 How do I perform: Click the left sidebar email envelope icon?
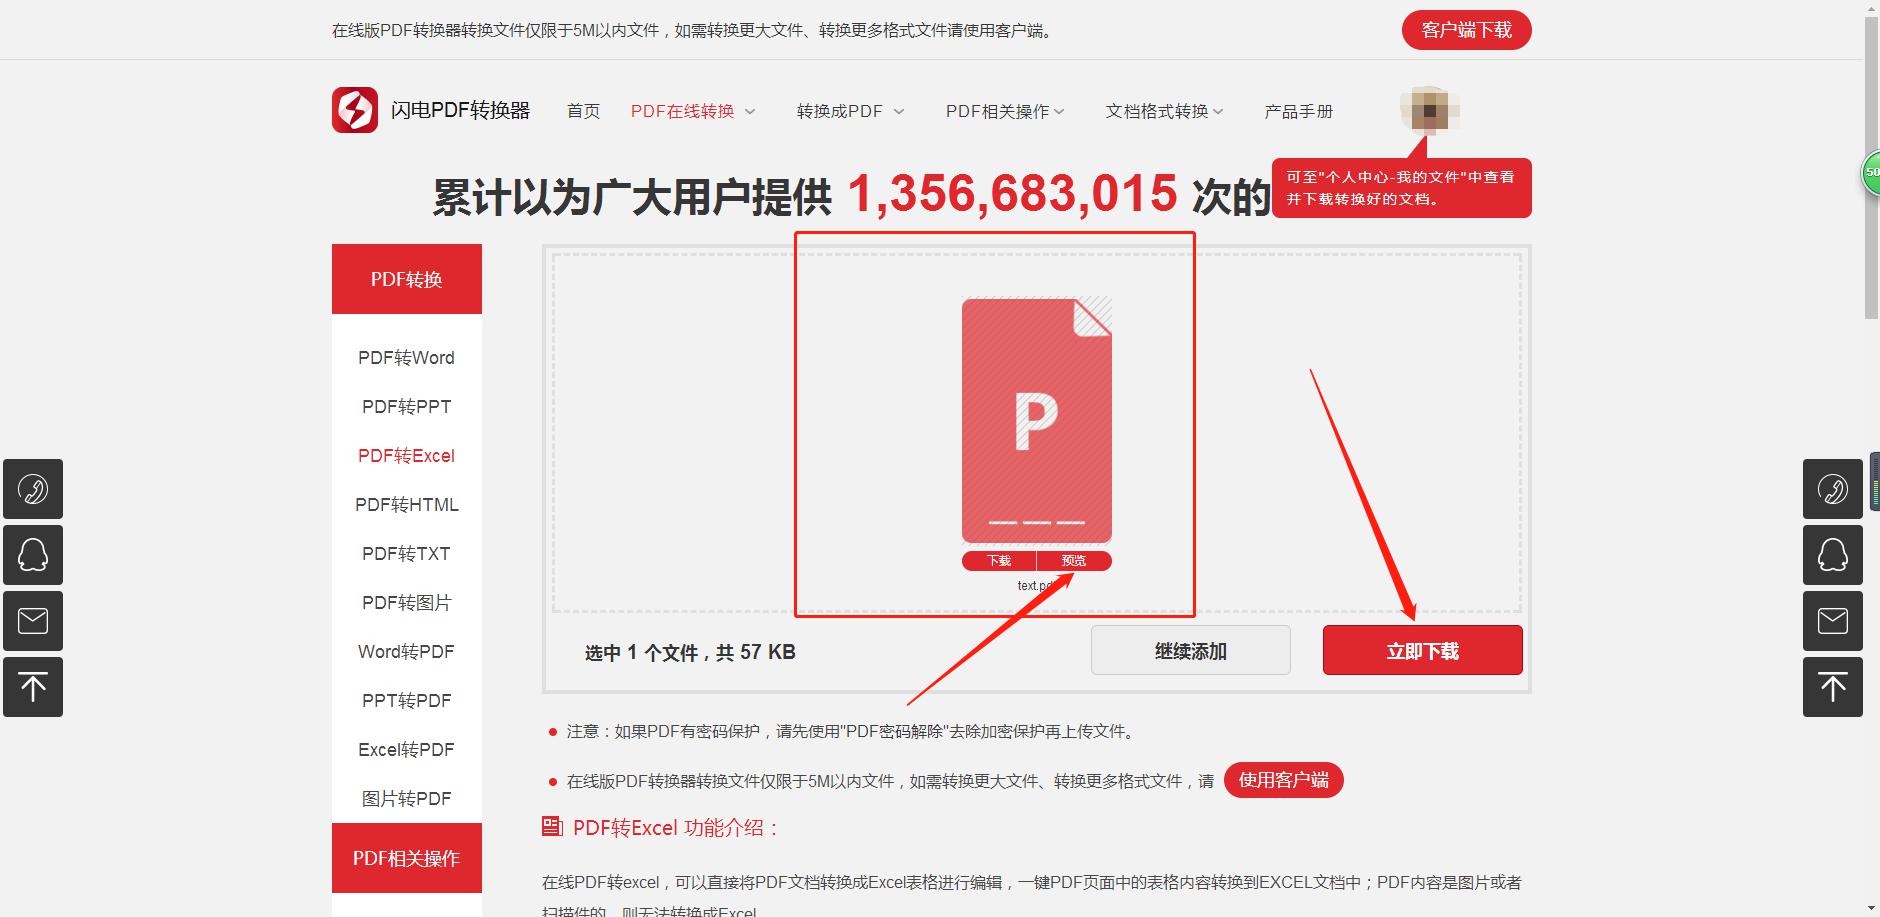33,621
